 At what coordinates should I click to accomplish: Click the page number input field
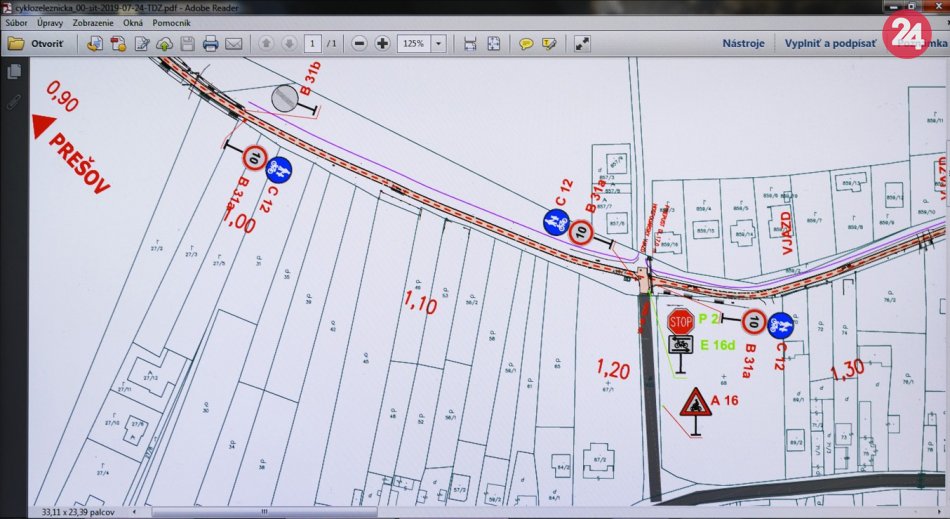point(313,44)
